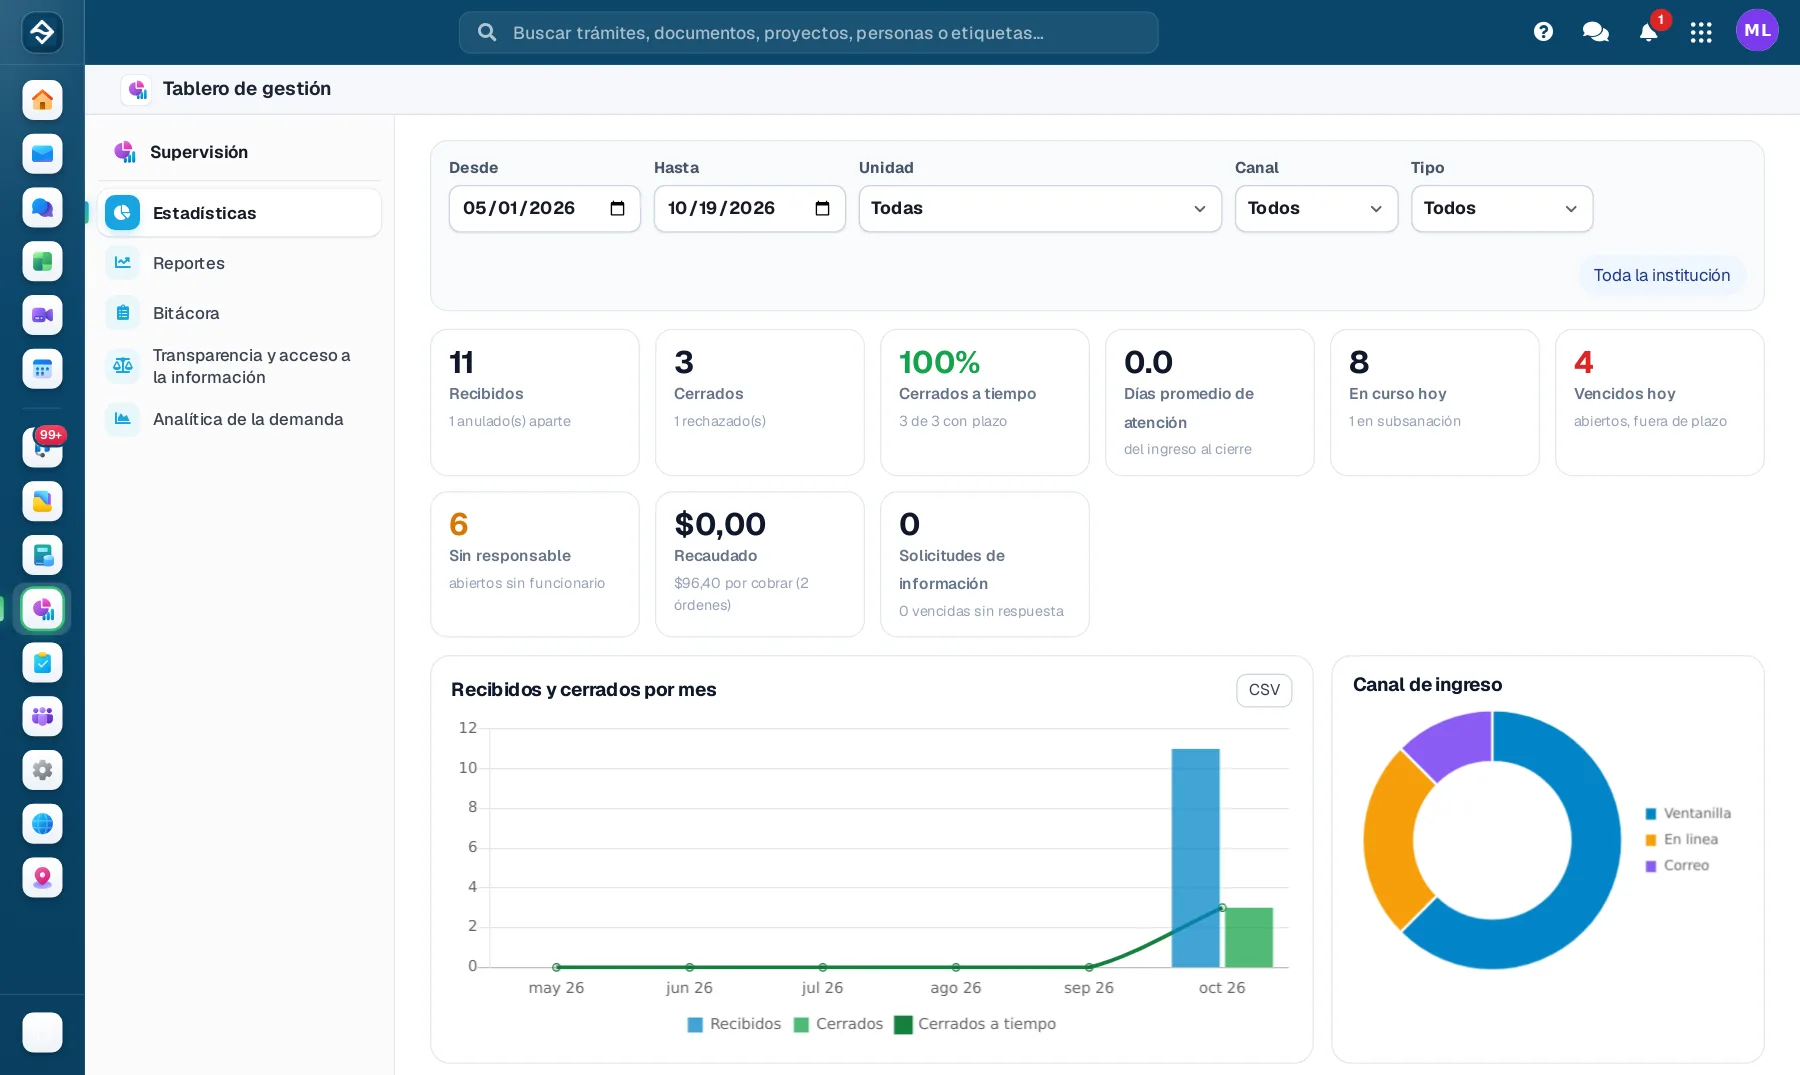This screenshot has width=1800, height=1075.
Task: Click the help question mark icon
Action: coord(1543,32)
